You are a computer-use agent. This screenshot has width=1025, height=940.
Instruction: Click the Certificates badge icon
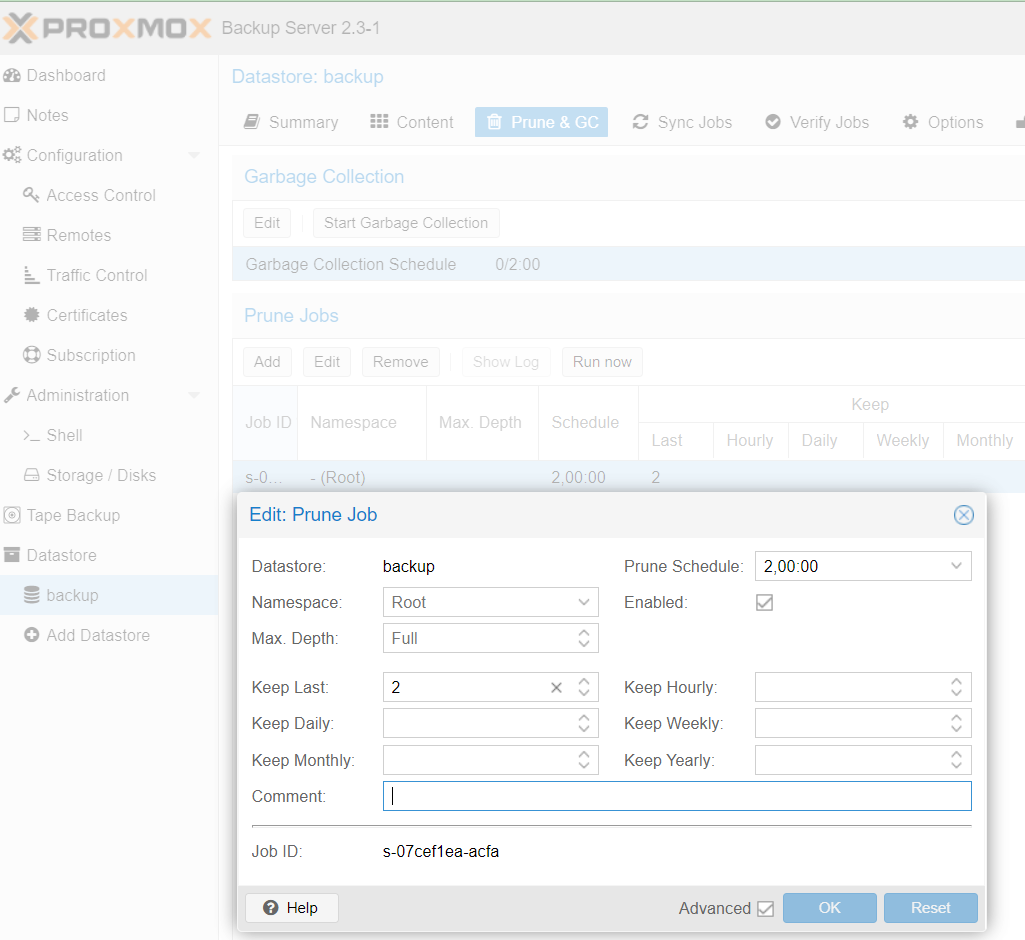tap(31, 315)
